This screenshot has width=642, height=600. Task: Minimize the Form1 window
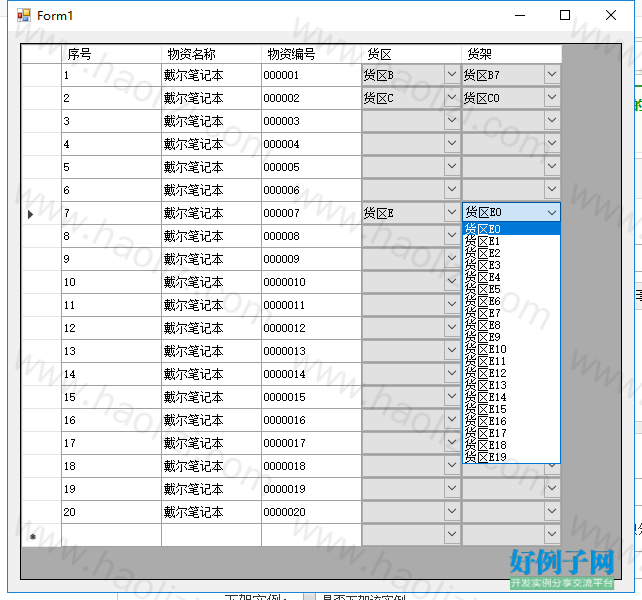point(520,16)
